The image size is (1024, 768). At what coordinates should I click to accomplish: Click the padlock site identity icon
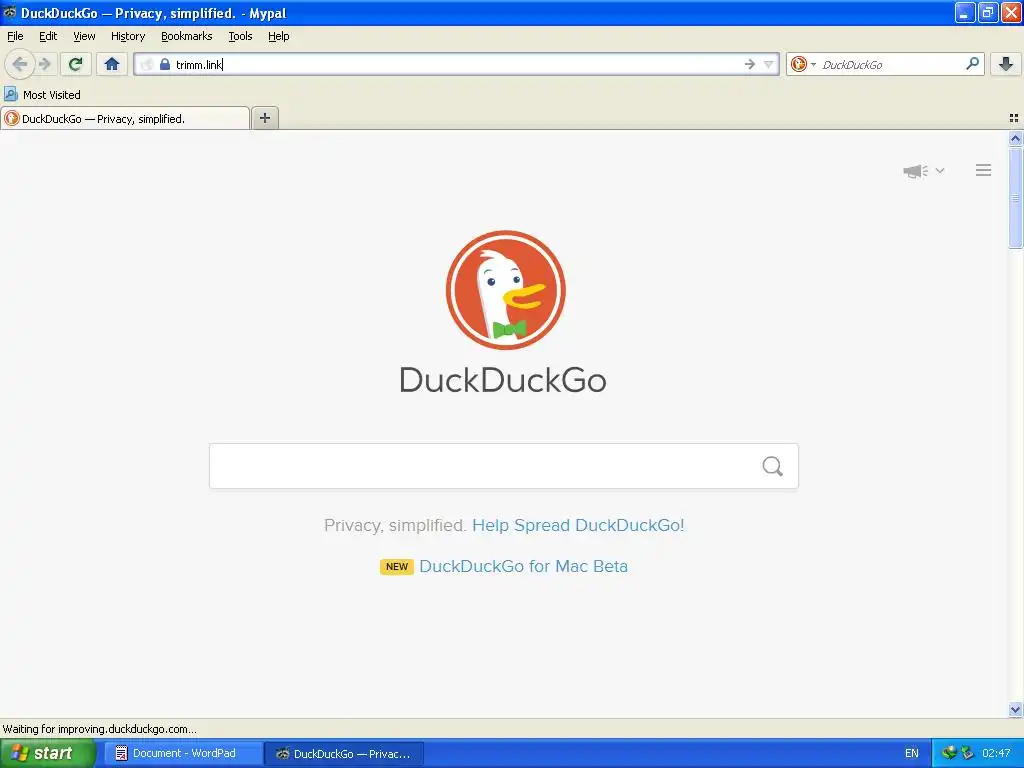click(165, 64)
